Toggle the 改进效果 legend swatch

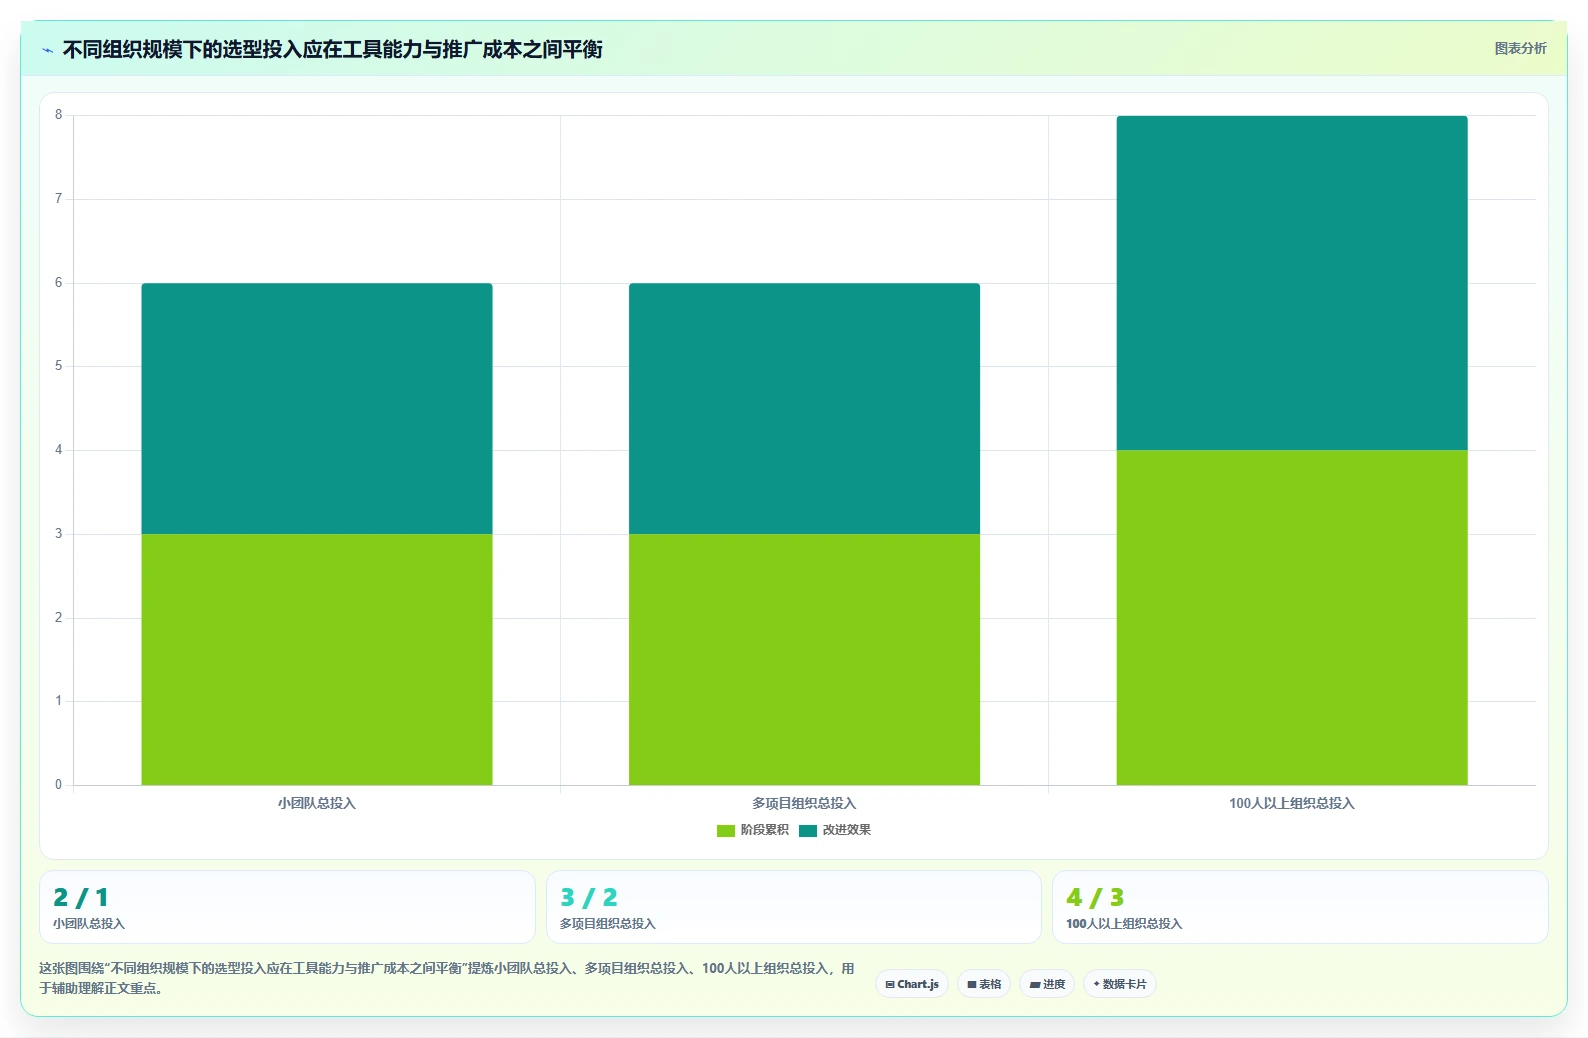point(808,830)
